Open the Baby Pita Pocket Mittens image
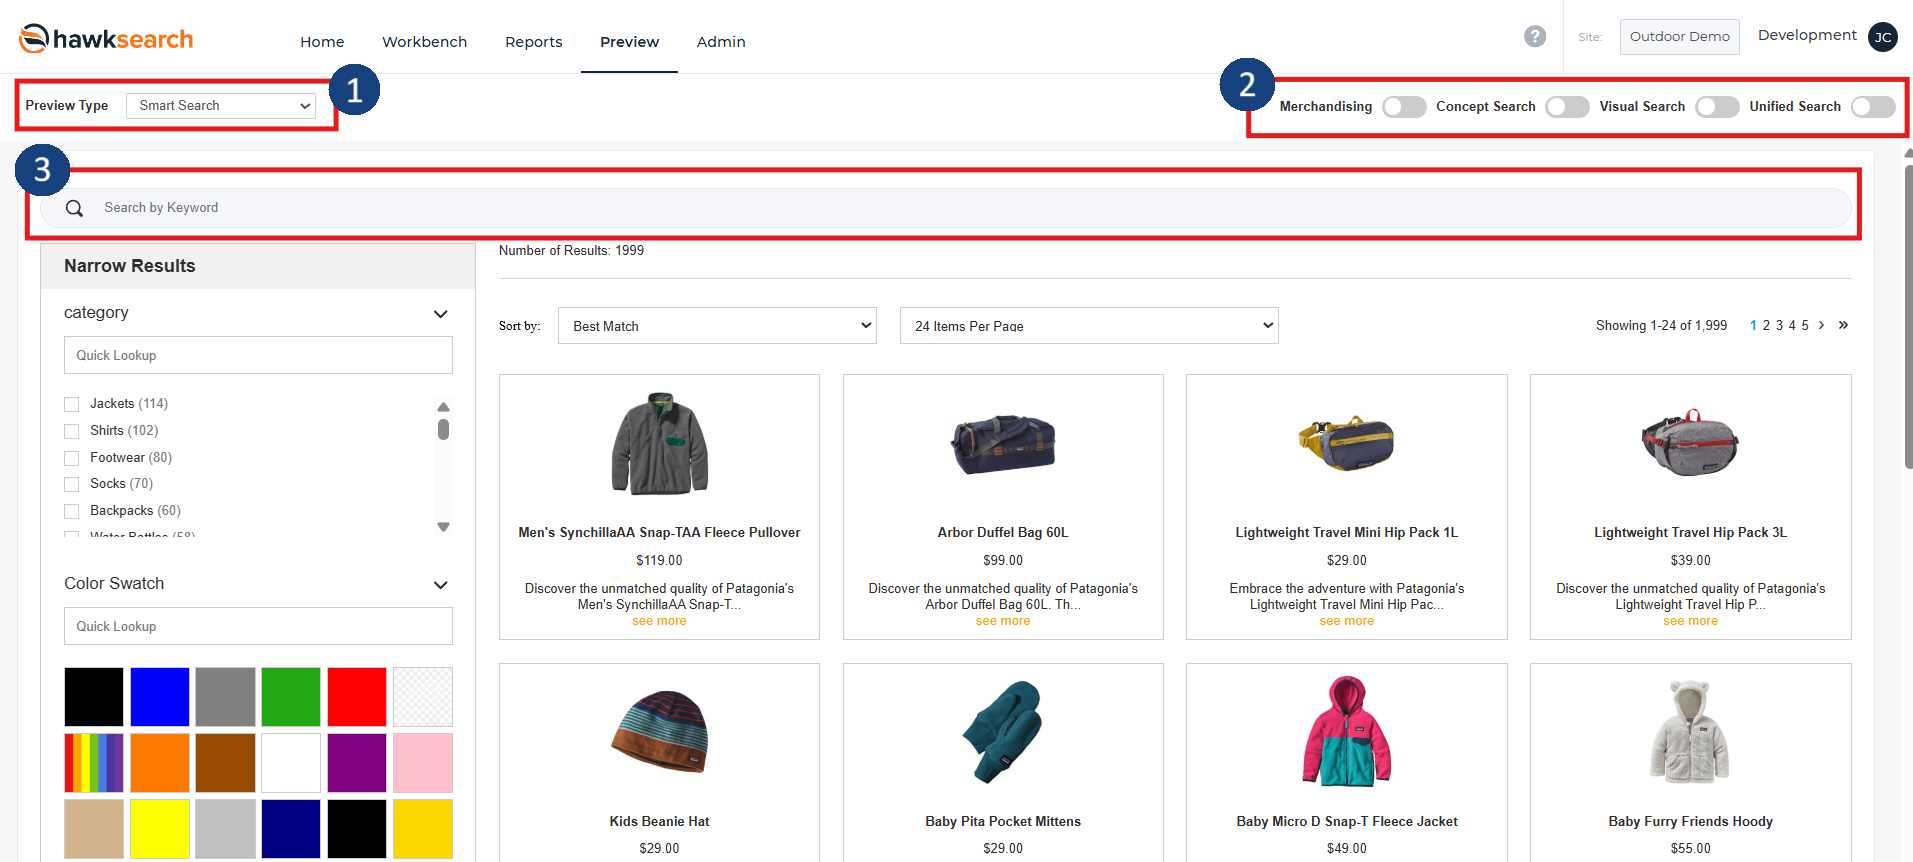This screenshot has height=862, width=1913. click(1003, 732)
